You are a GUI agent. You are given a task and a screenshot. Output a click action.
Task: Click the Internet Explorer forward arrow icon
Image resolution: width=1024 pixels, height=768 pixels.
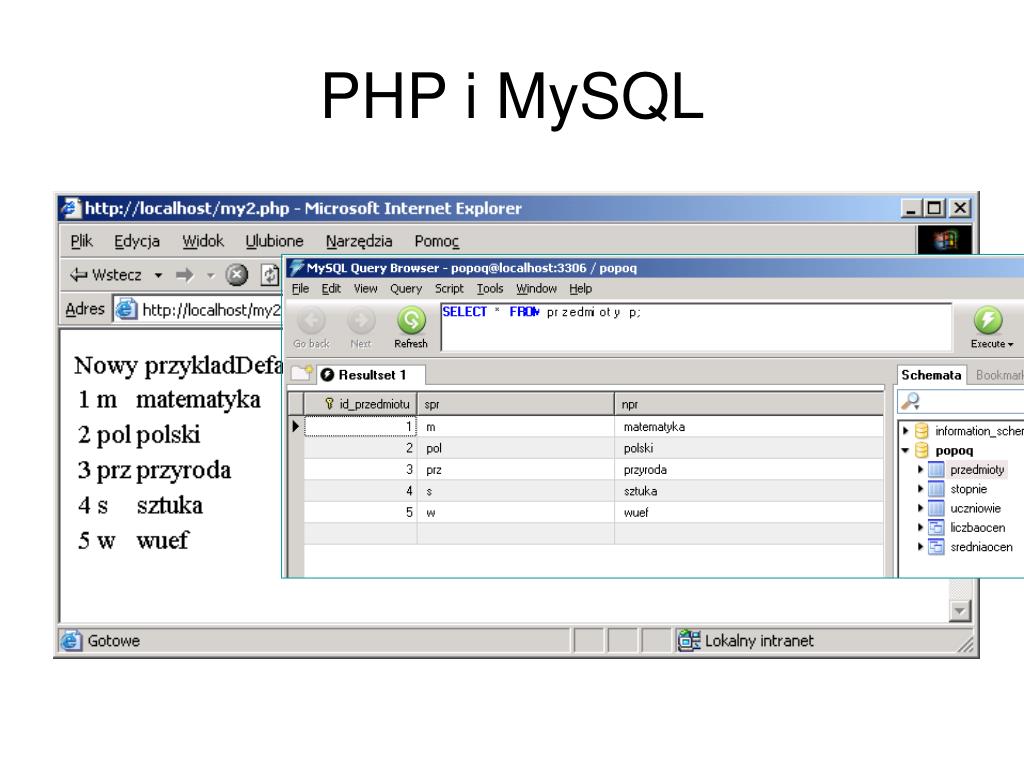[x=185, y=275]
